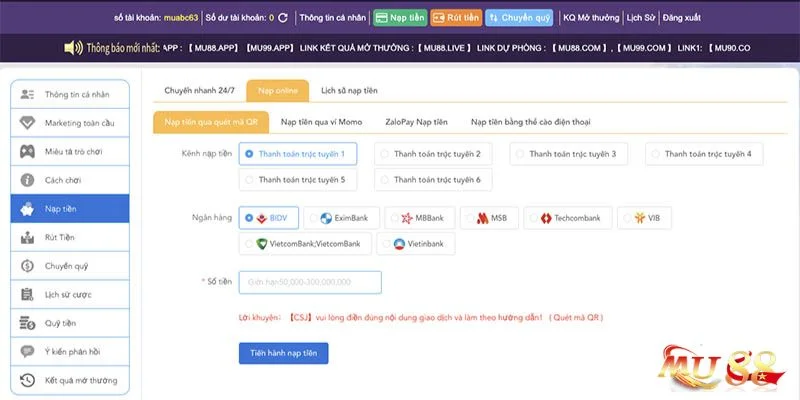Screen dimensions: 800x400
Task: Click Tiến hành nạp tiền button
Action: click(x=284, y=353)
